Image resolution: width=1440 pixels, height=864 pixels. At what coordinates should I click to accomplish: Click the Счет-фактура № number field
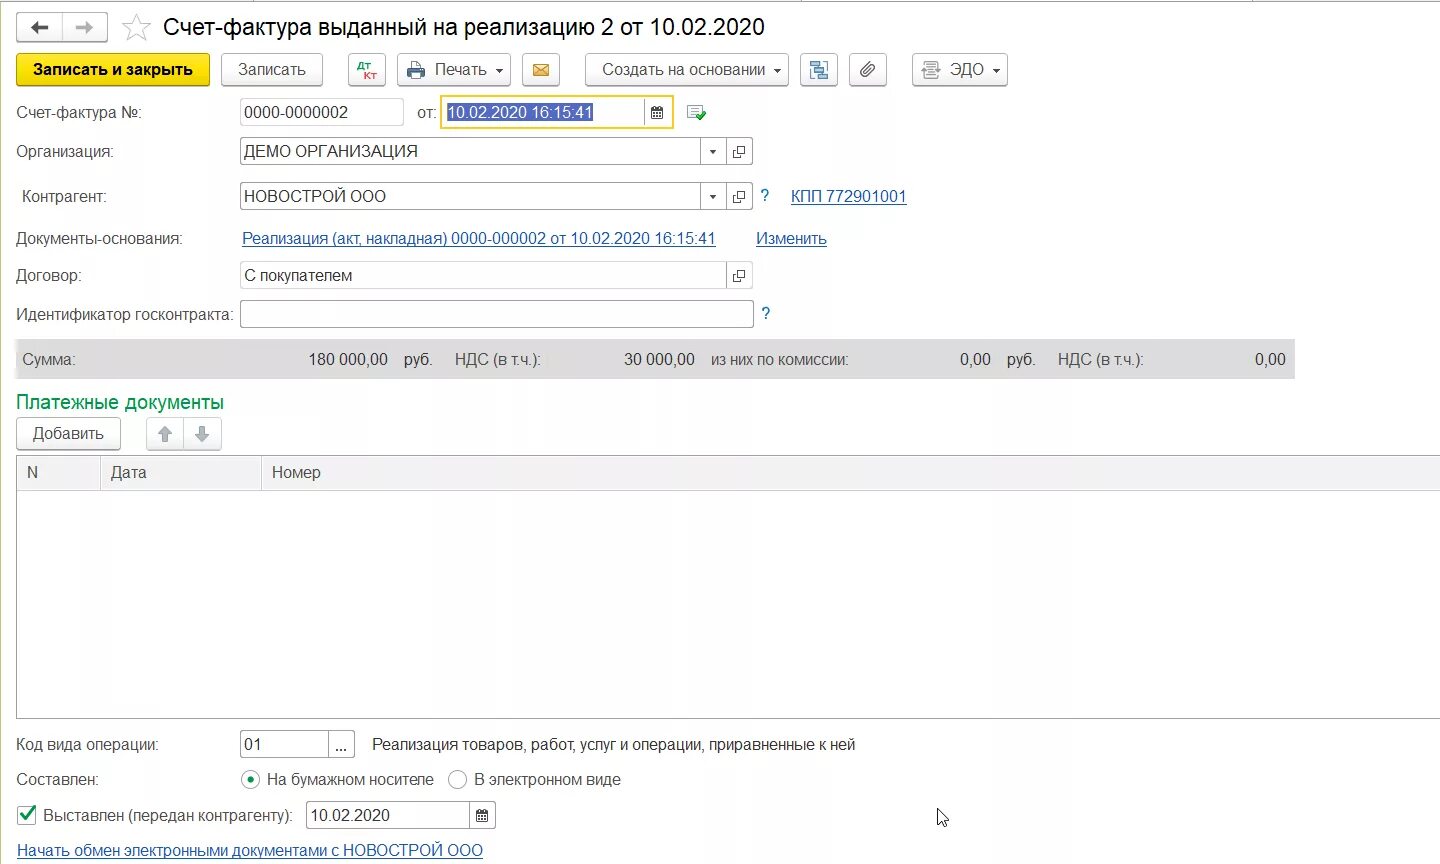(x=322, y=113)
